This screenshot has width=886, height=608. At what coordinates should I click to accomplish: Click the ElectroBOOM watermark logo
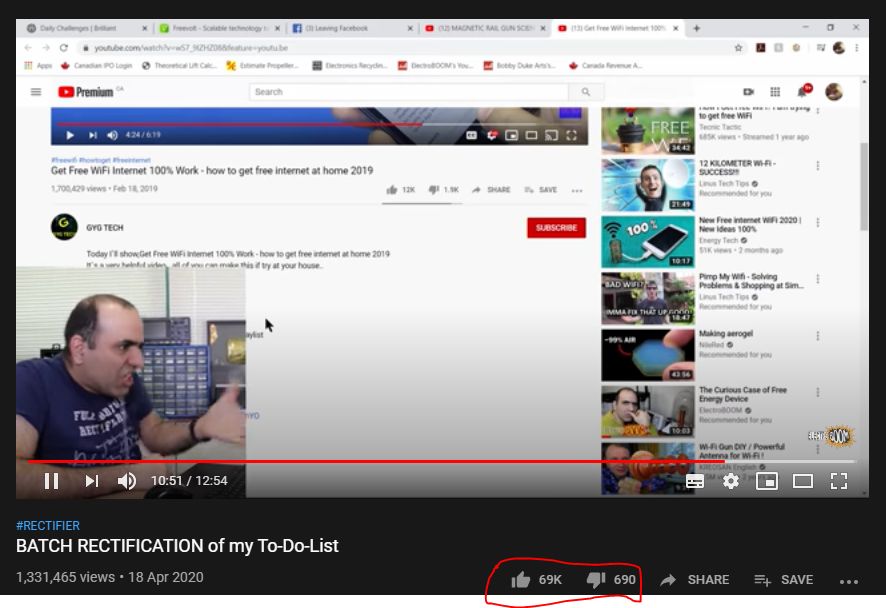tap(830, 436)
